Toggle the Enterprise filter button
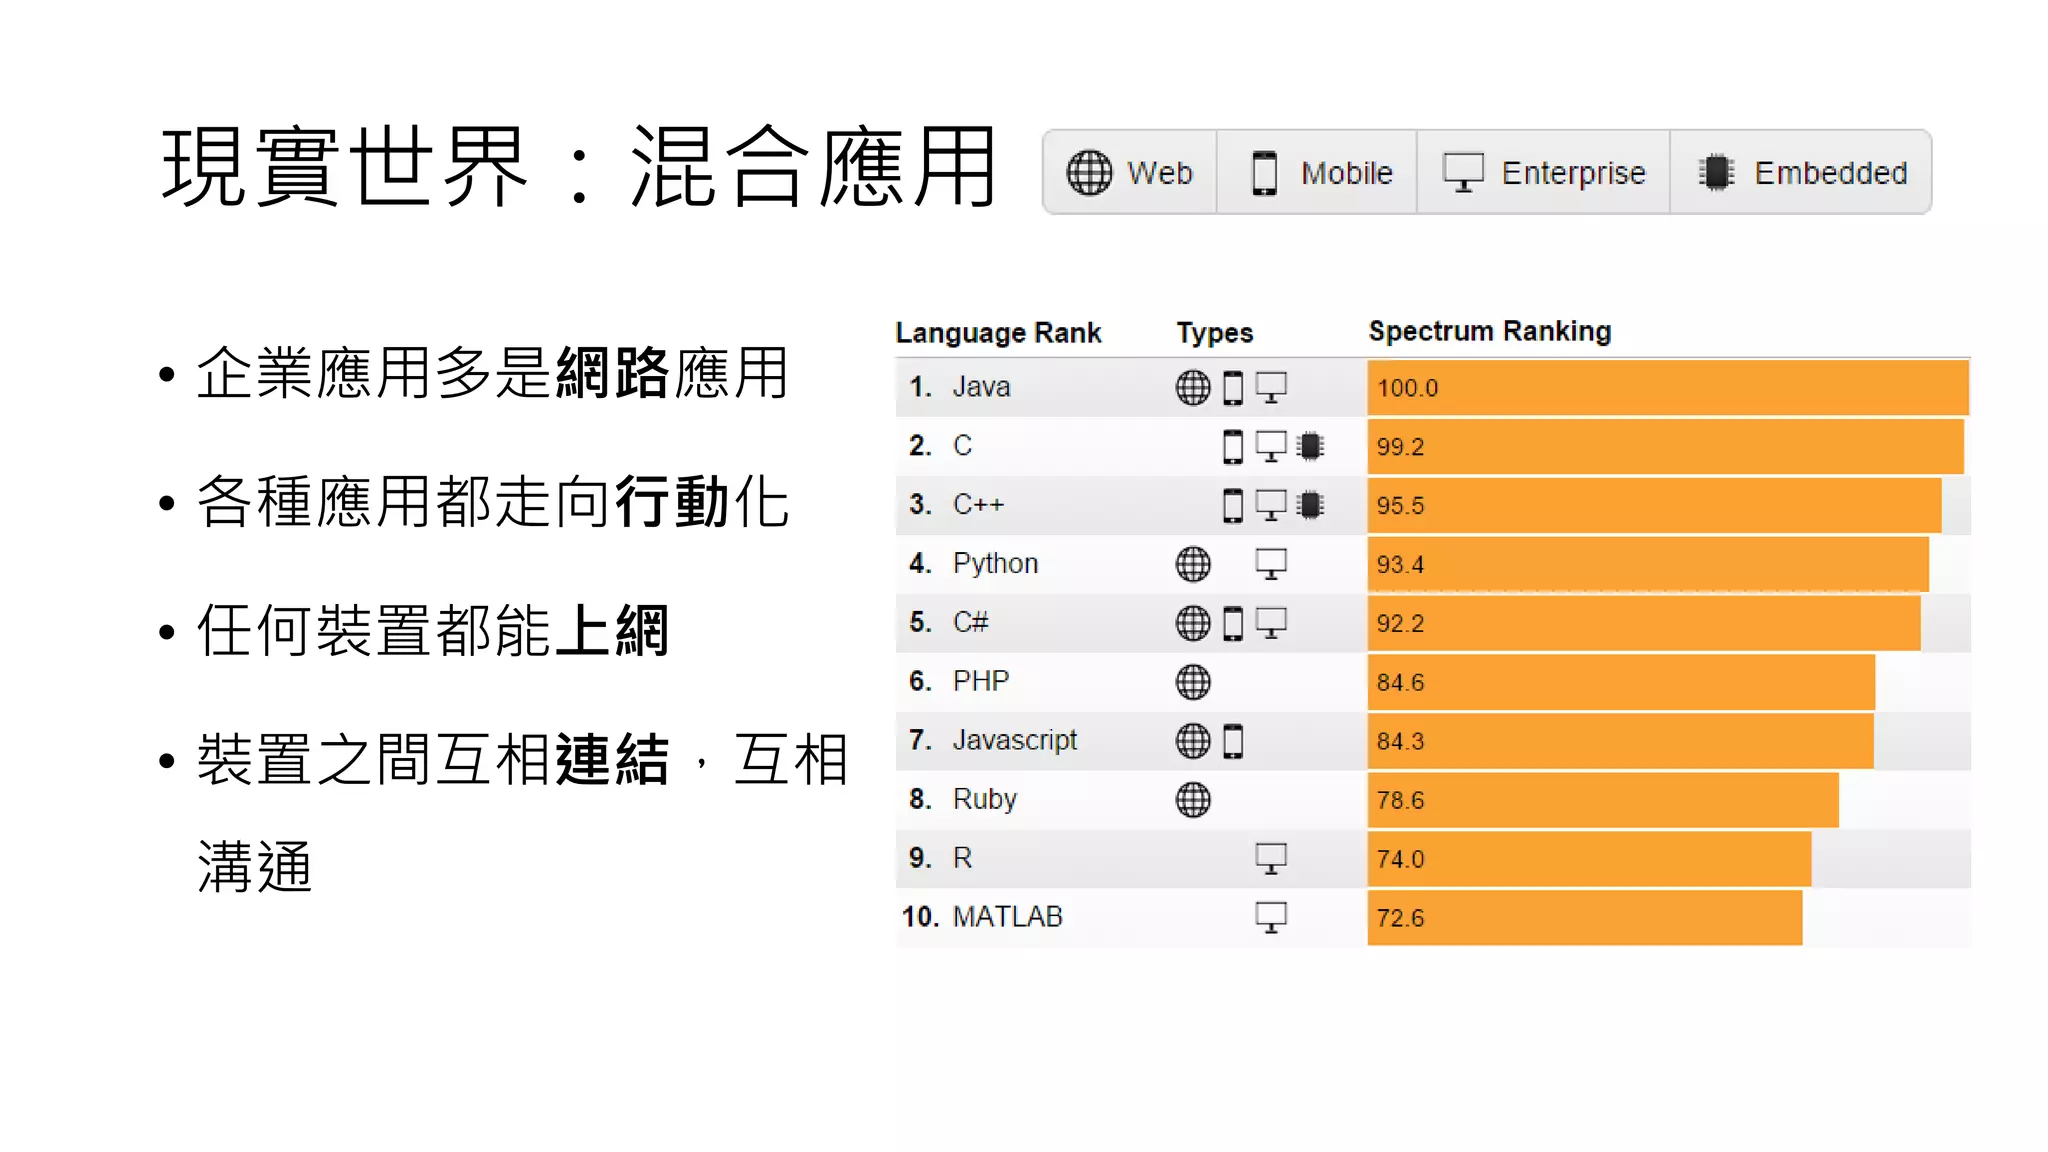Screen dimensions: 2048x1152 click(1543, 172)
